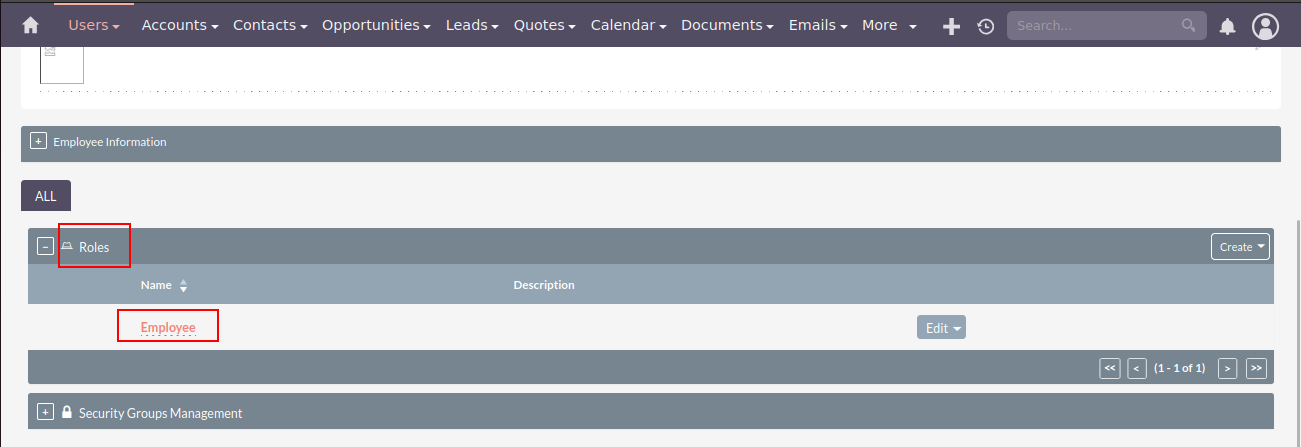Viewport: 1301px width, 447px height.
Task: Open the More menu
Action: coord(889,25)
